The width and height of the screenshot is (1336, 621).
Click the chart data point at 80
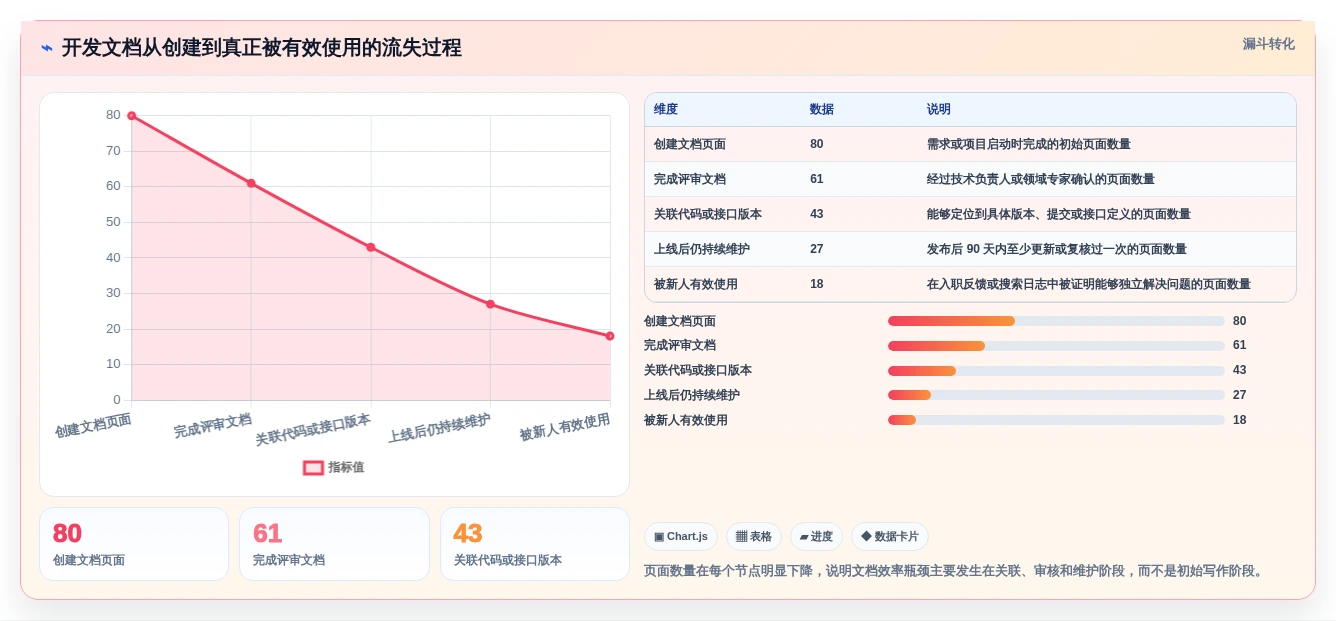click(x=131, y=116)
